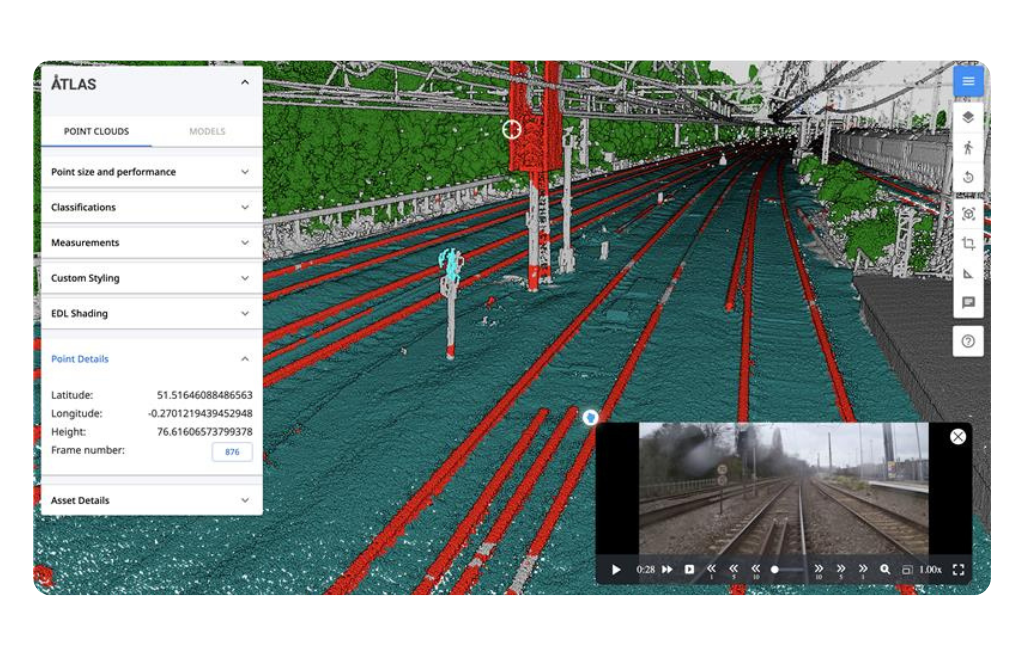This screenshot has width=1024, height=649.
Task: Click the layers icon in right toolbar
Action: pos(967,116)
